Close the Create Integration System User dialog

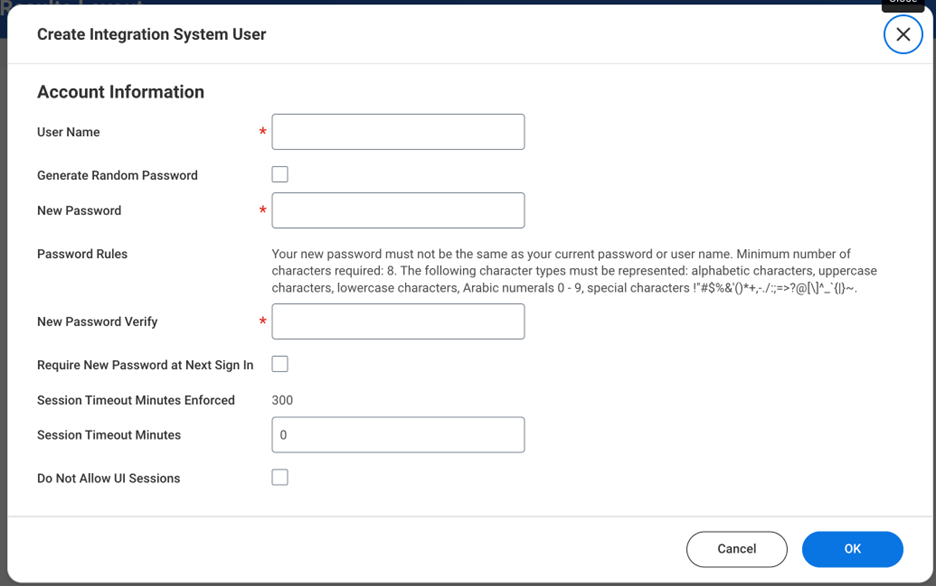tap(902, 35)
